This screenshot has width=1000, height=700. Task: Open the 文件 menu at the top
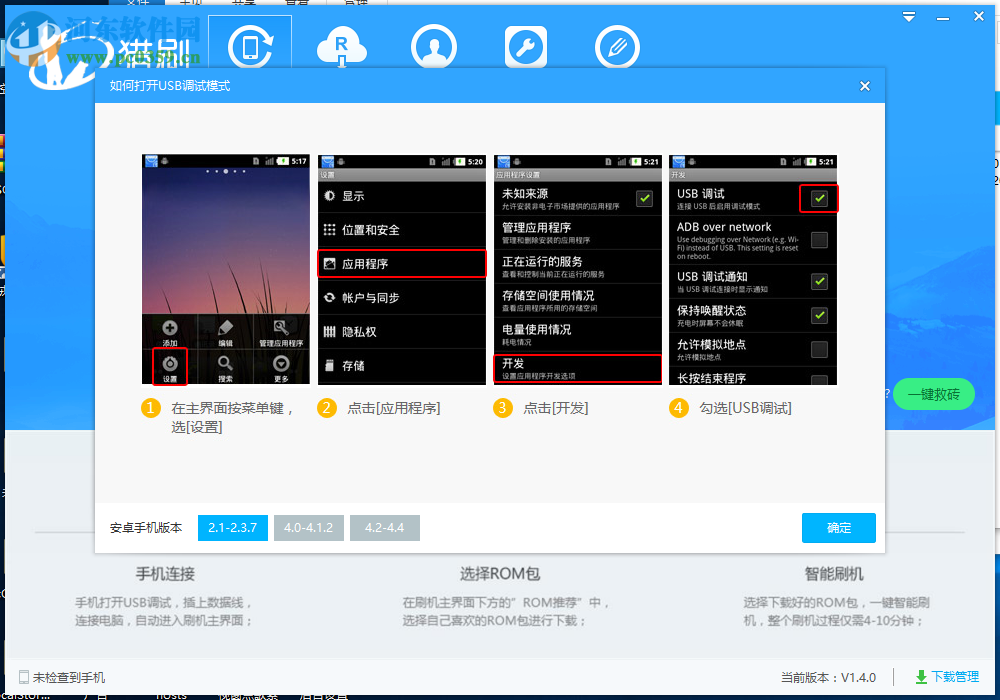pyautogui.click(x=138, y=4)
